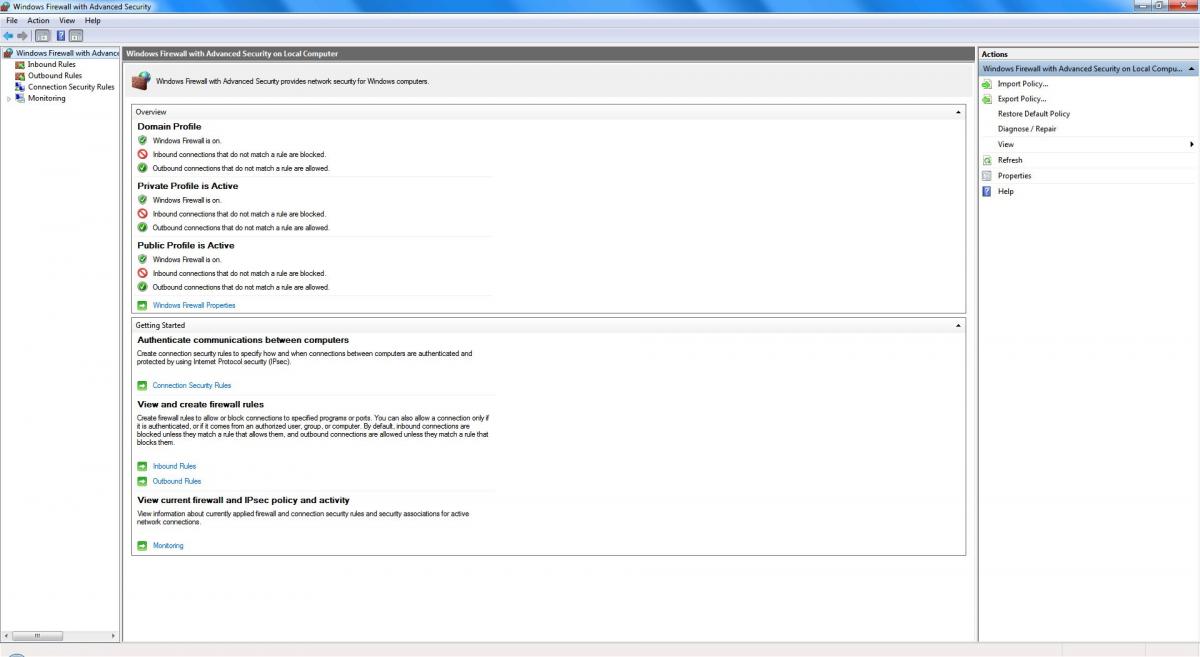
Task: Open the Help menu
Action: coord(93,20)
